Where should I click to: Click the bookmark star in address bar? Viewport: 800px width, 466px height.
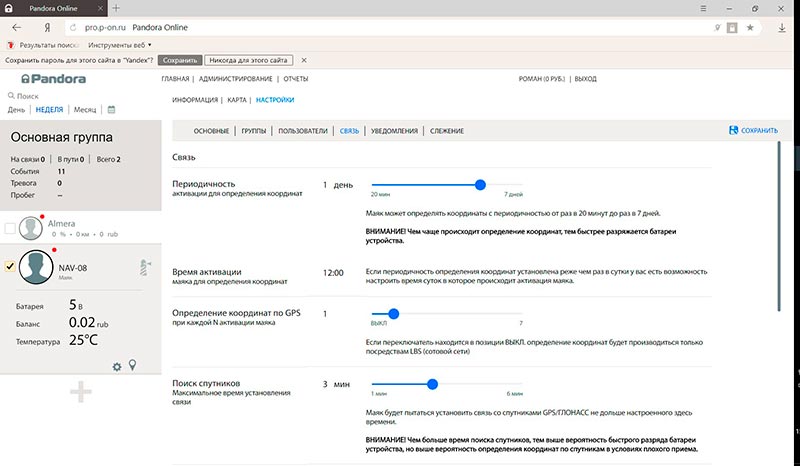click(750, 27)
